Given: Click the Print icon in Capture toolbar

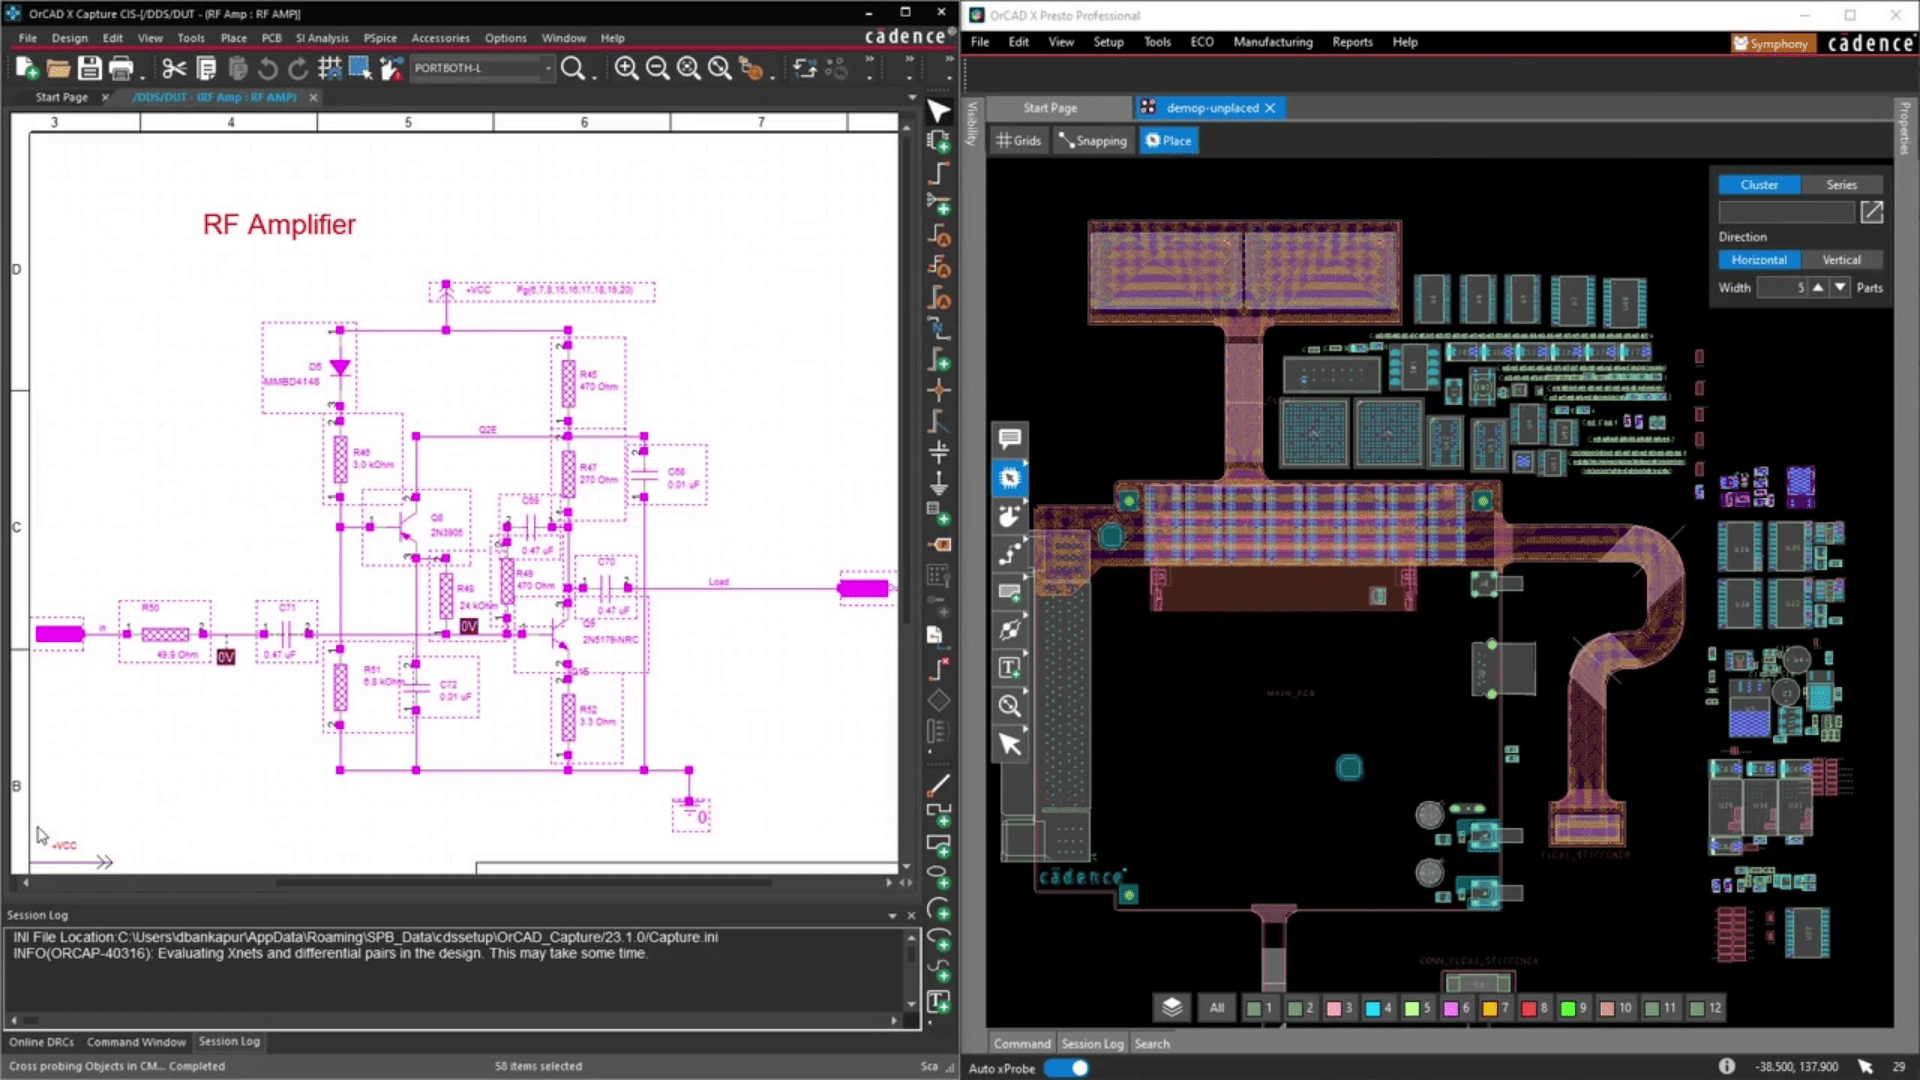Looking at the screenshot, I should click(x=121, y=68).
